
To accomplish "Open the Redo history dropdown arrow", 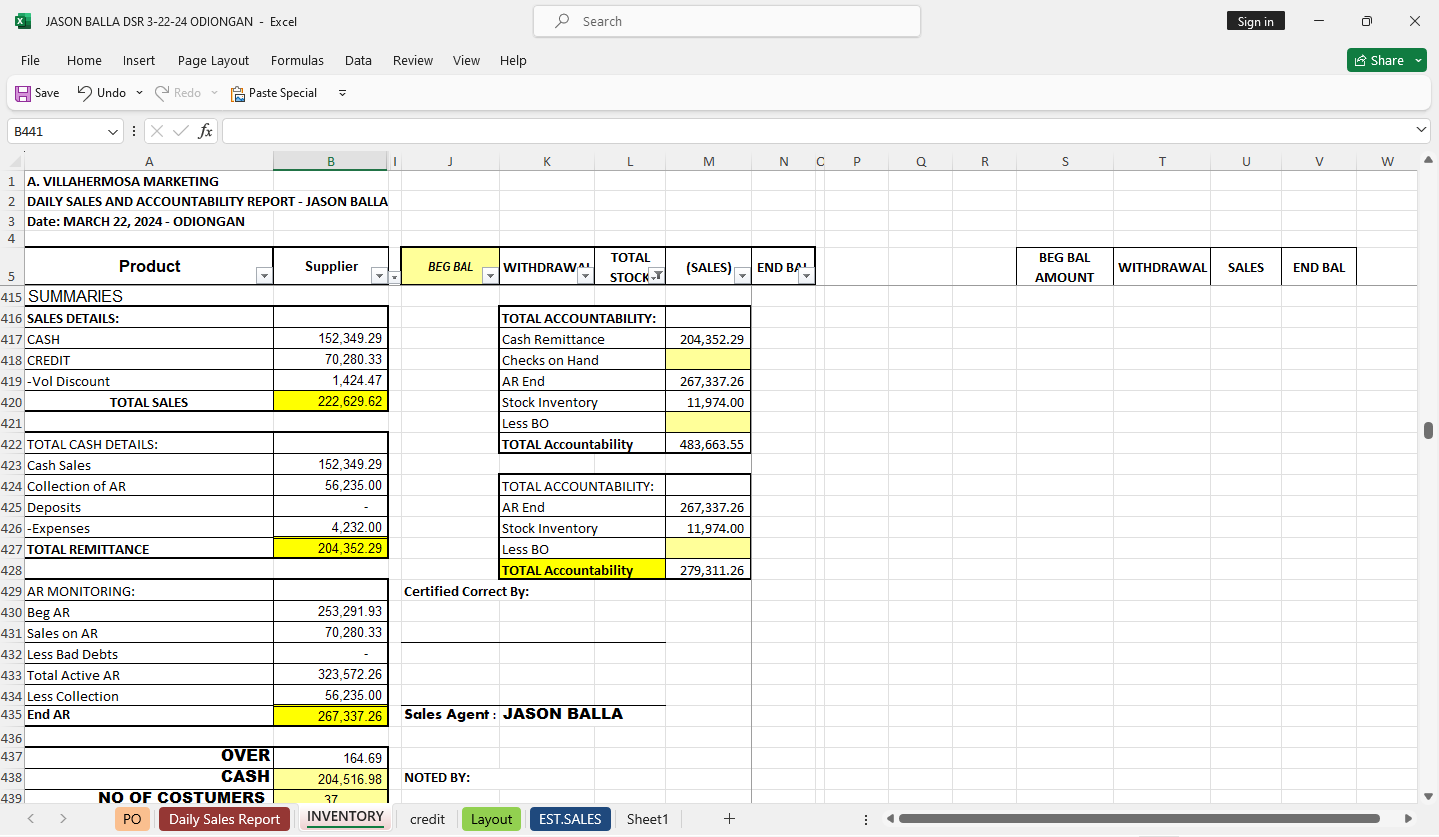I will click(214, 93).
